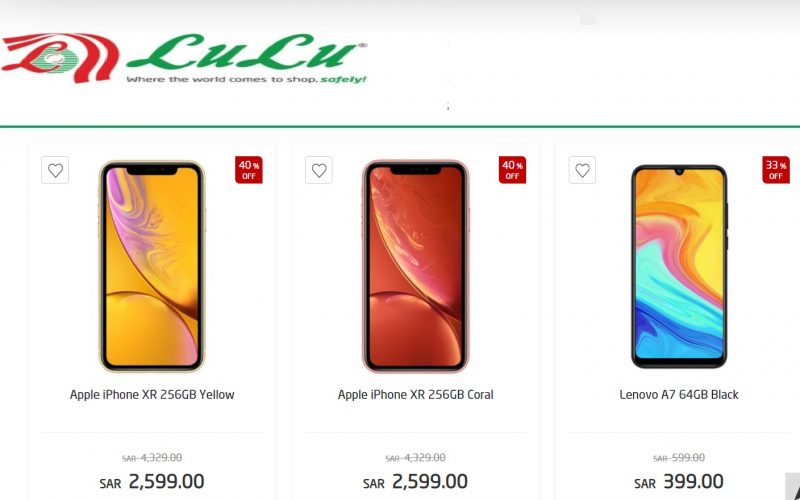Click coral iPhone XR product image

point(415,266)
